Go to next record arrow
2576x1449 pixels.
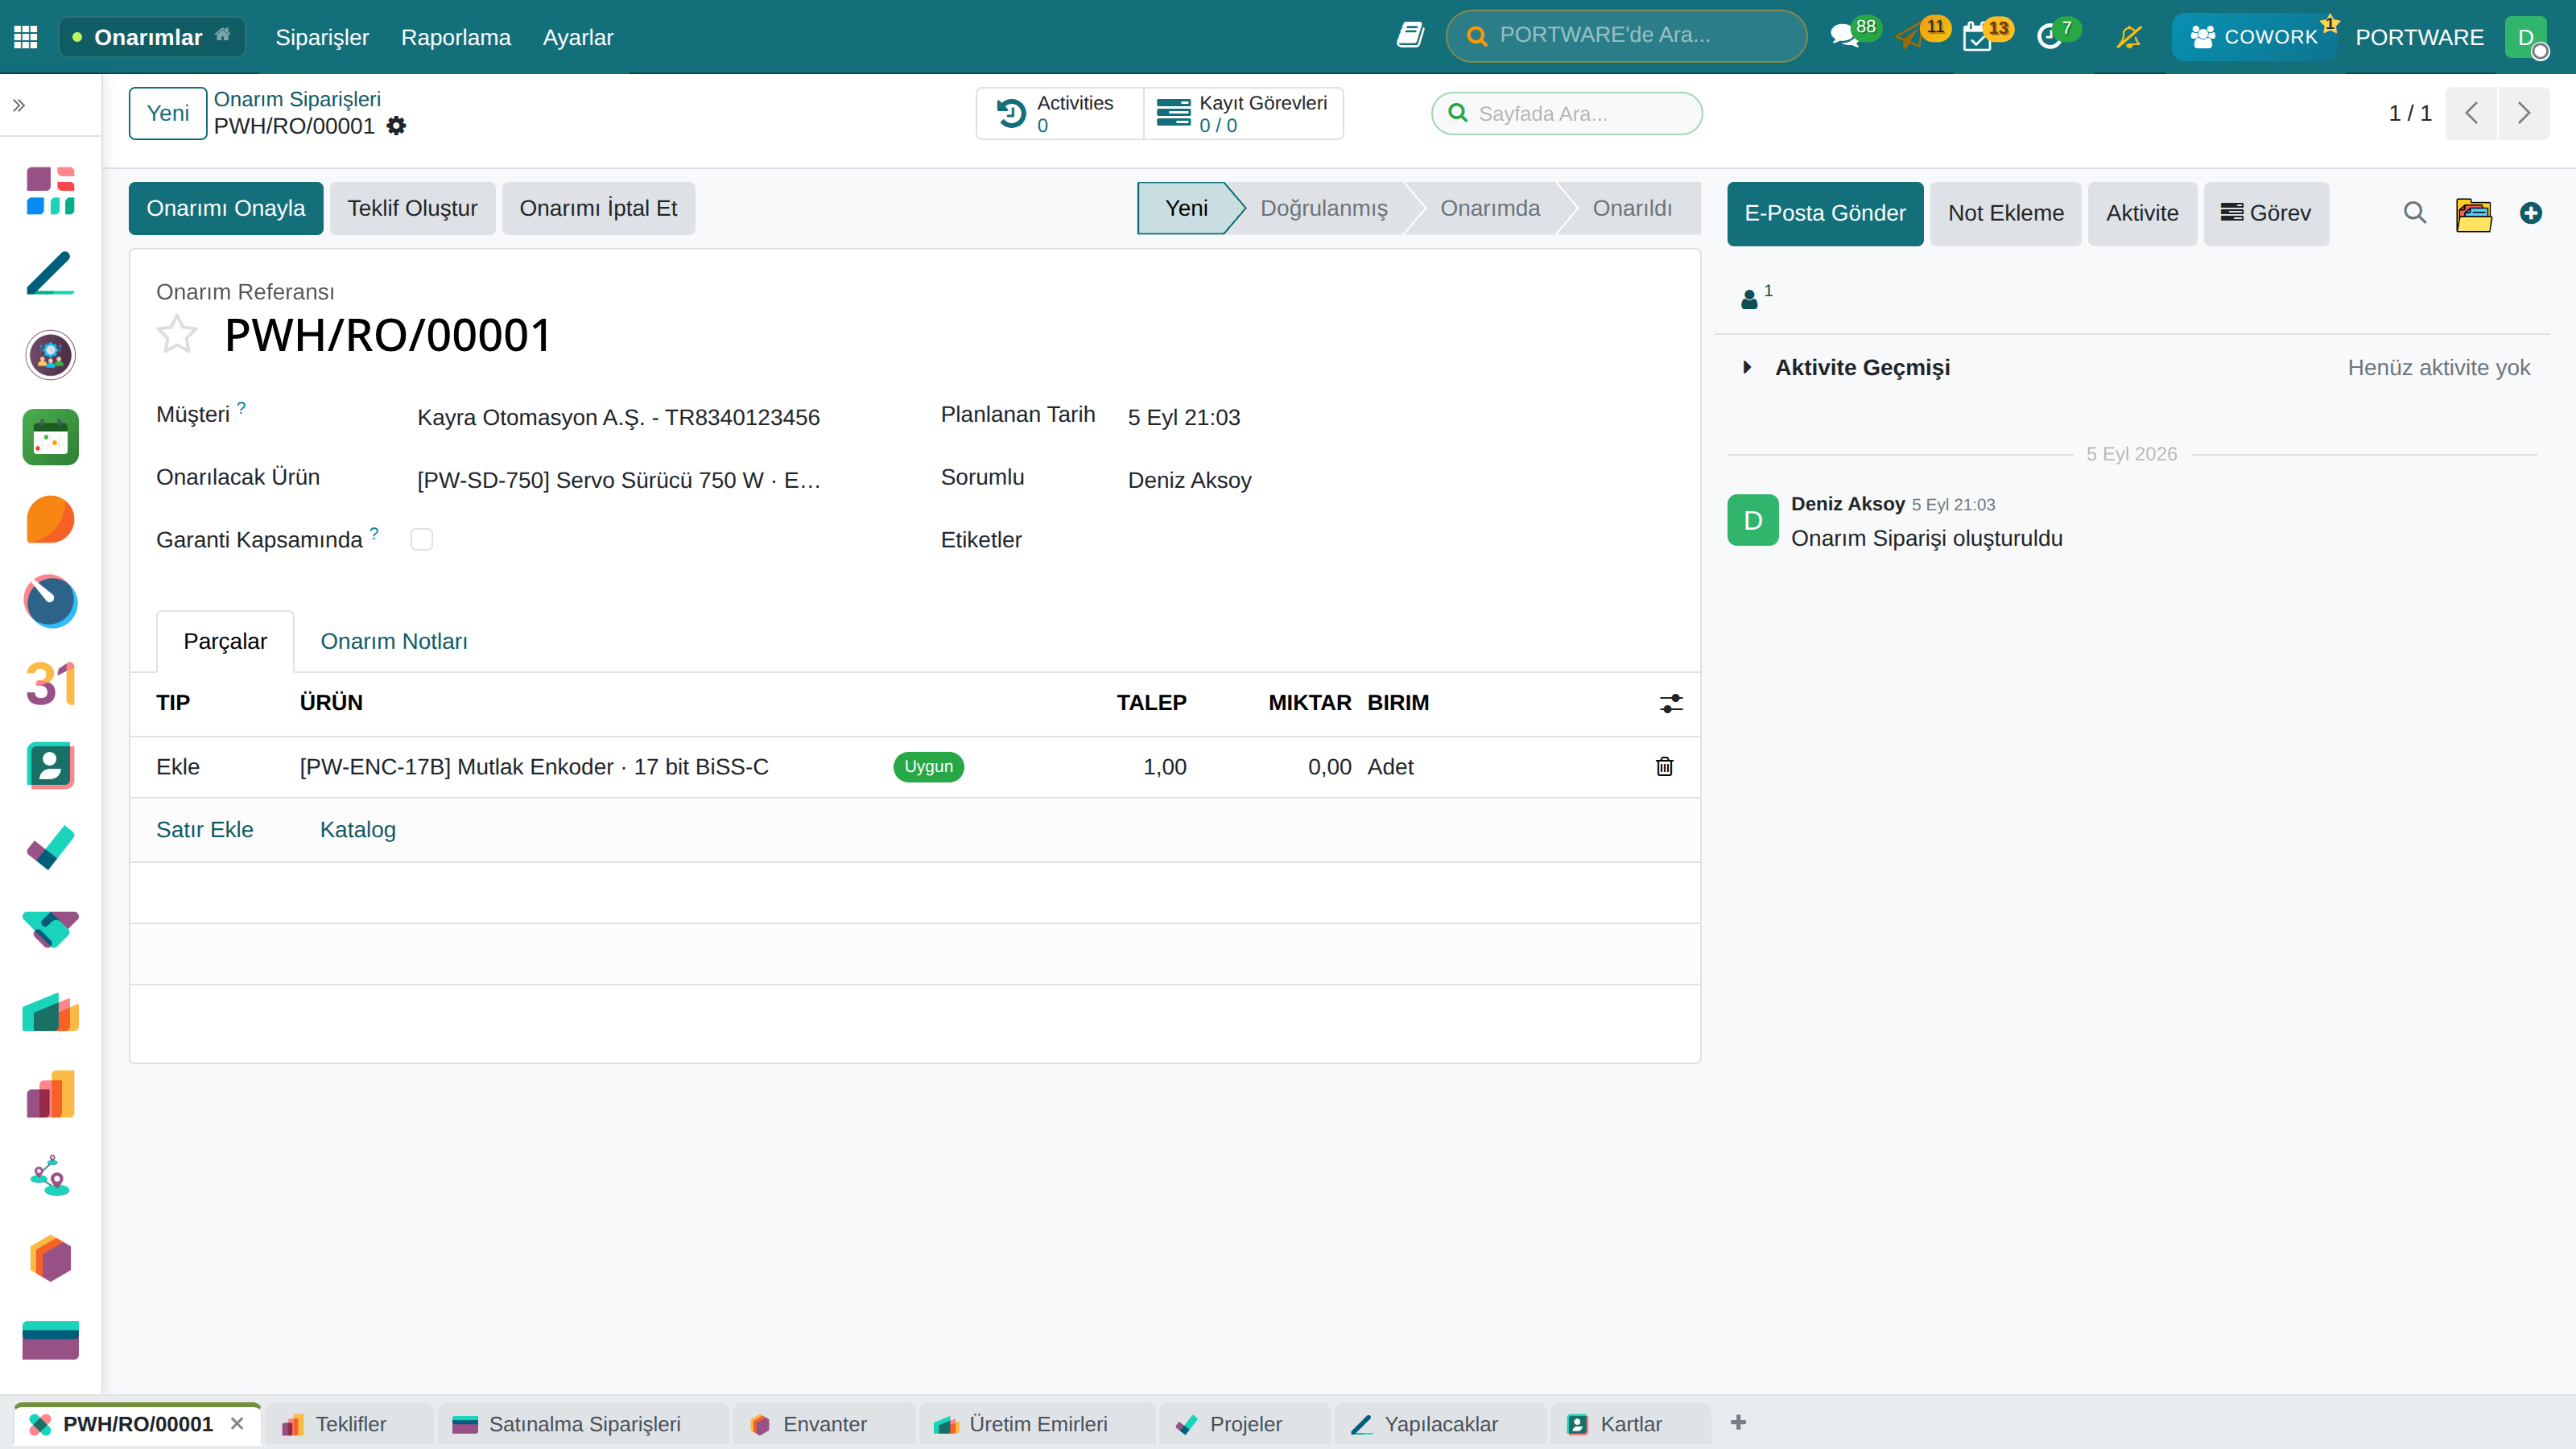click(x=2523, y=113)
